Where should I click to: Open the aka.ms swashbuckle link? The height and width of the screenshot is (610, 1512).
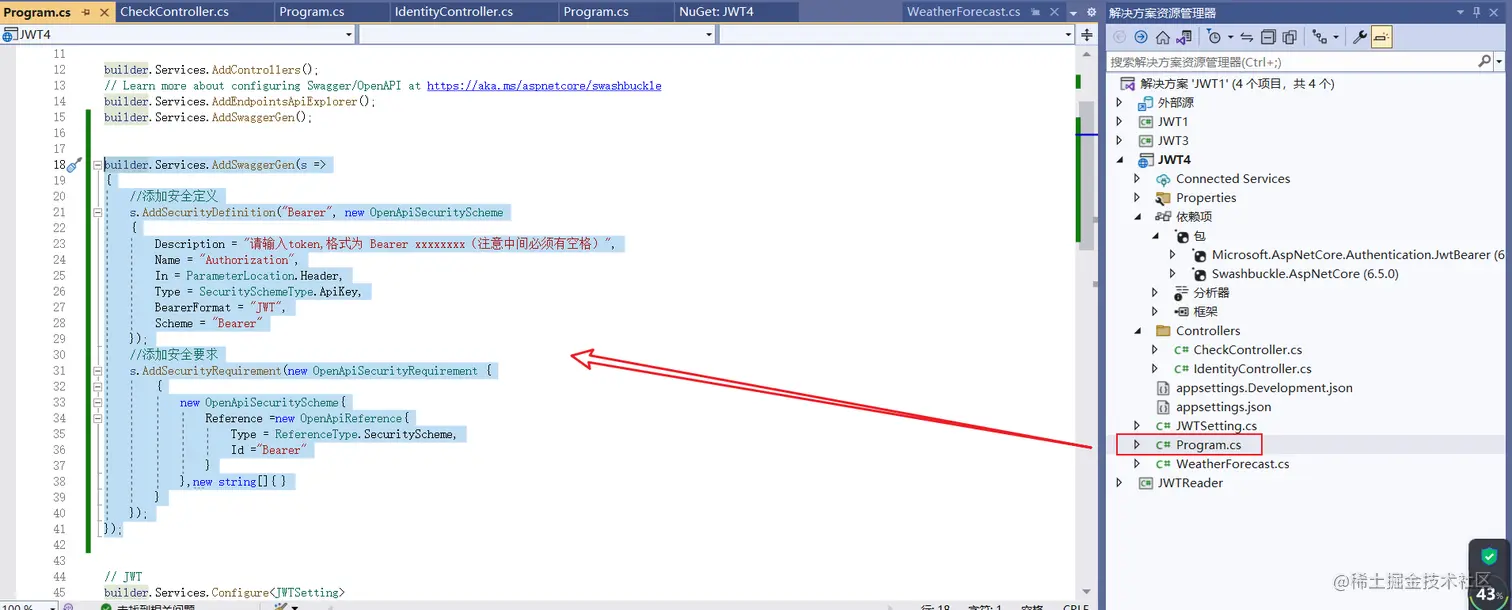pos(544,86)
